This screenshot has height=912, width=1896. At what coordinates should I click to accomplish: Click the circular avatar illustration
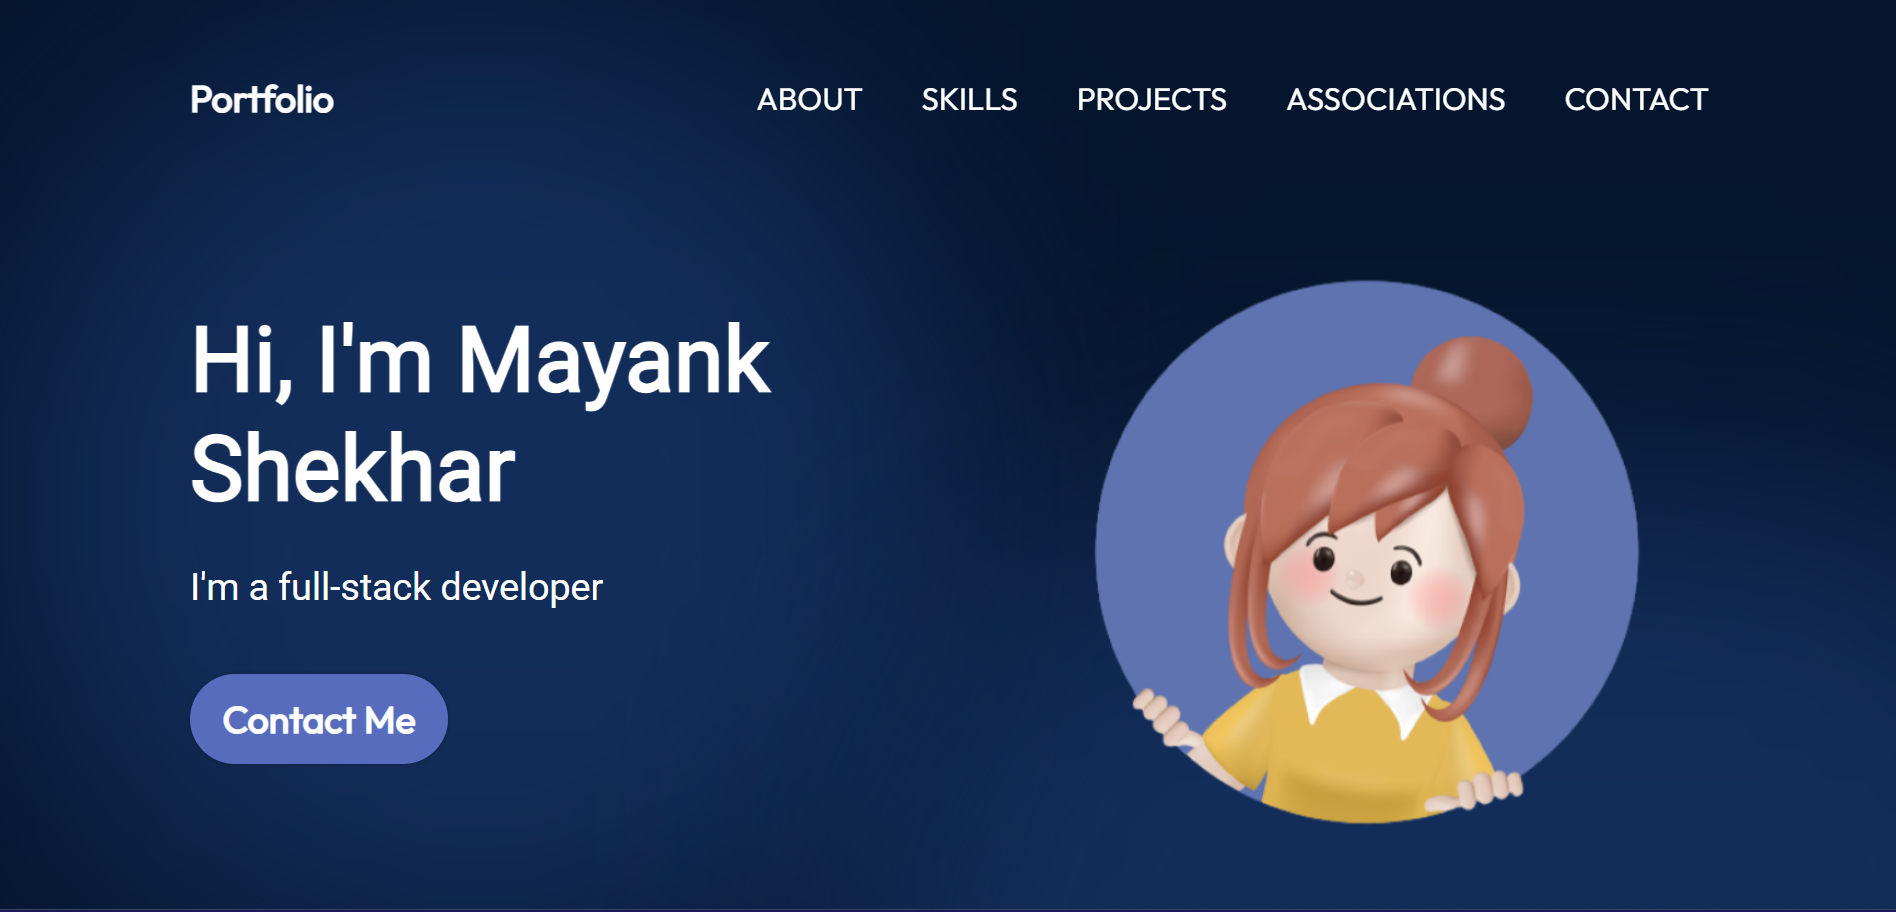point(1368,565)
